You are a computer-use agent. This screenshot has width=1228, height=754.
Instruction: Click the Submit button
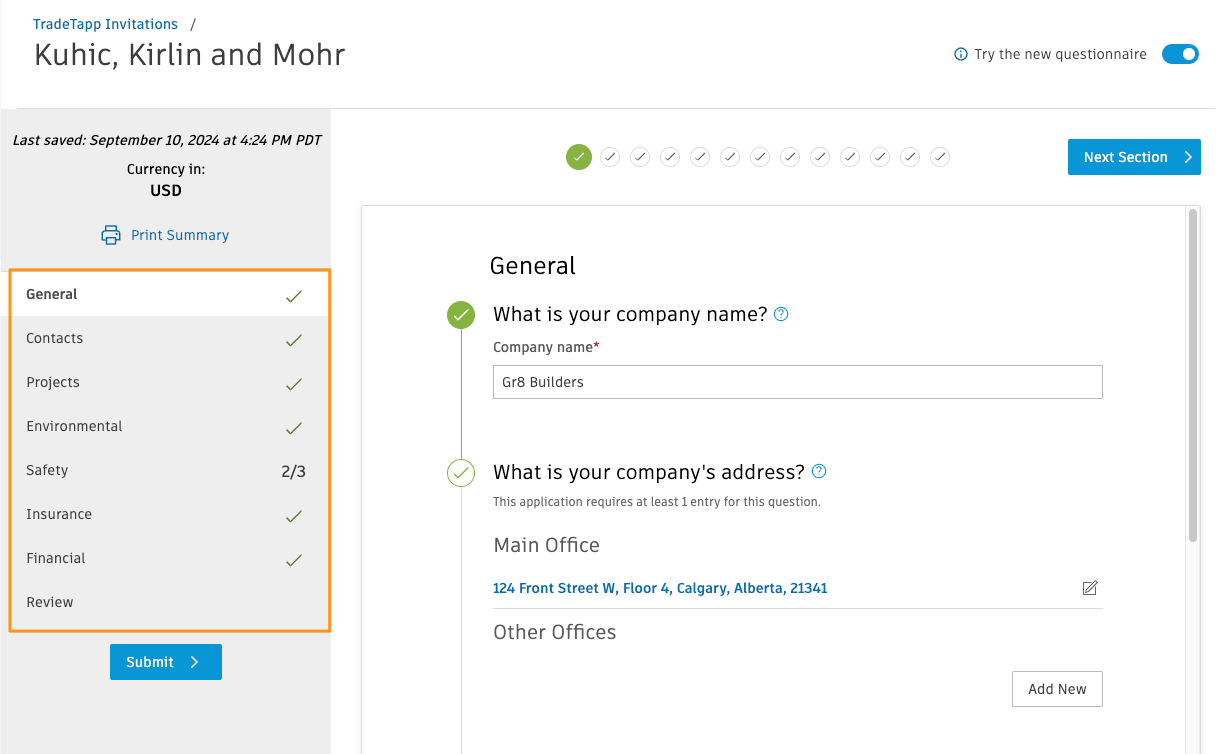166,661
